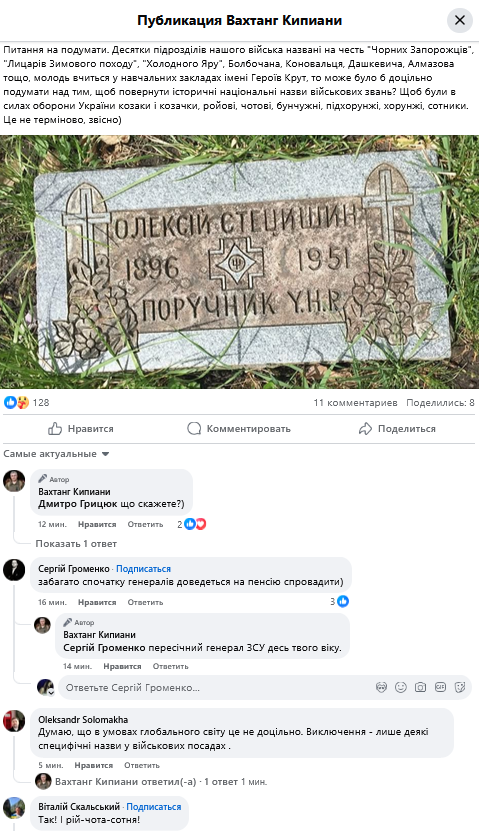Image resolution: width=479 pixels, height=831 pixels.
Task: Open the avatar sticker icon in reply box
Action: [x=381, y=687]
